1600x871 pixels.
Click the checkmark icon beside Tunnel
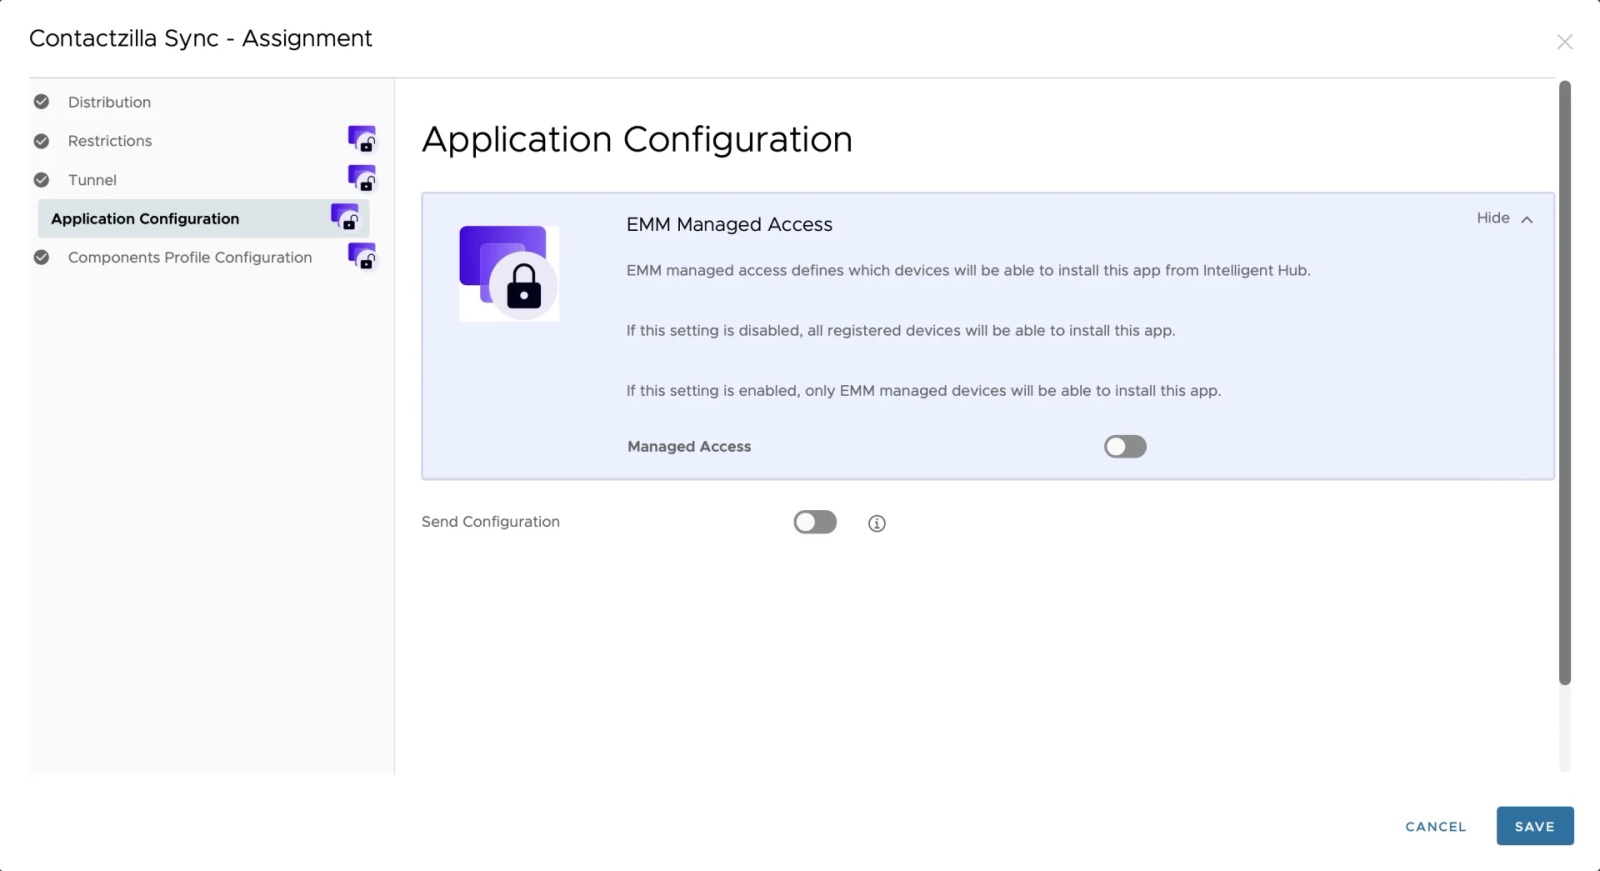(x=41, y=180)
